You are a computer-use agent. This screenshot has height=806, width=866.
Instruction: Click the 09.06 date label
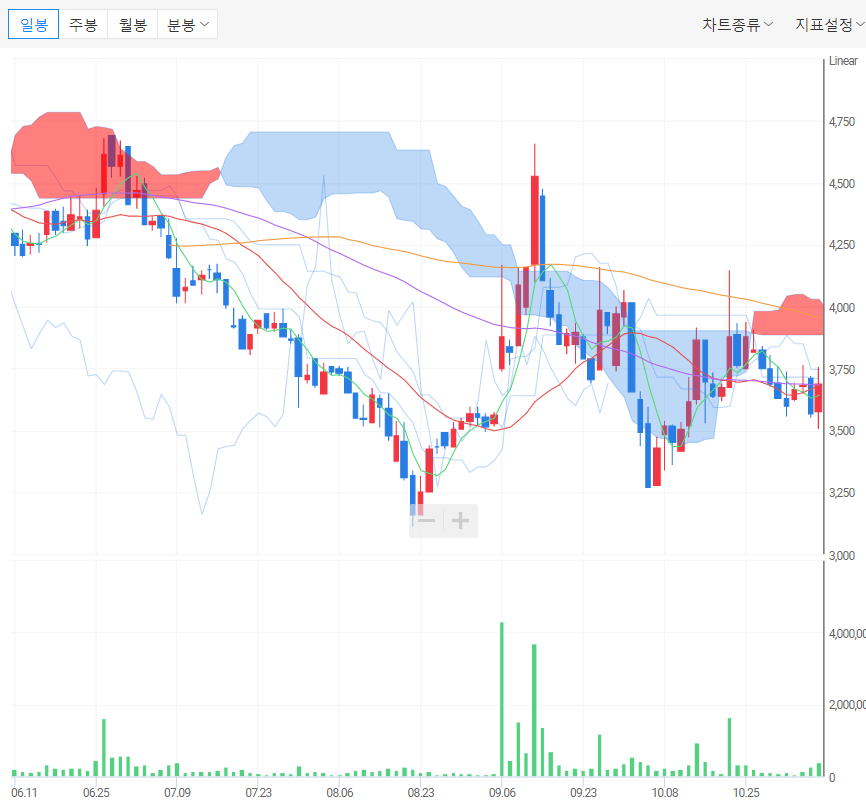point(502,793)
